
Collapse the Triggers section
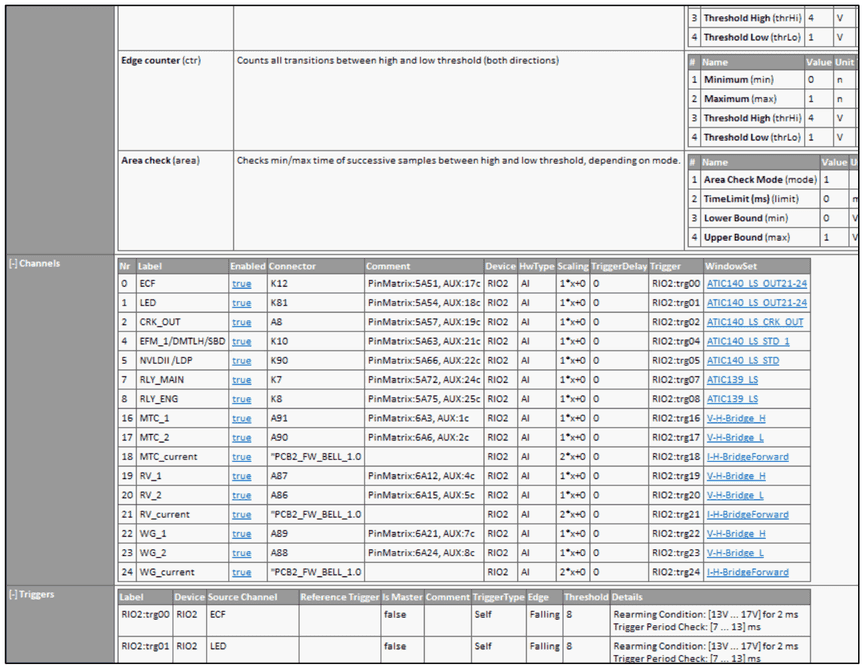(13, 594)
